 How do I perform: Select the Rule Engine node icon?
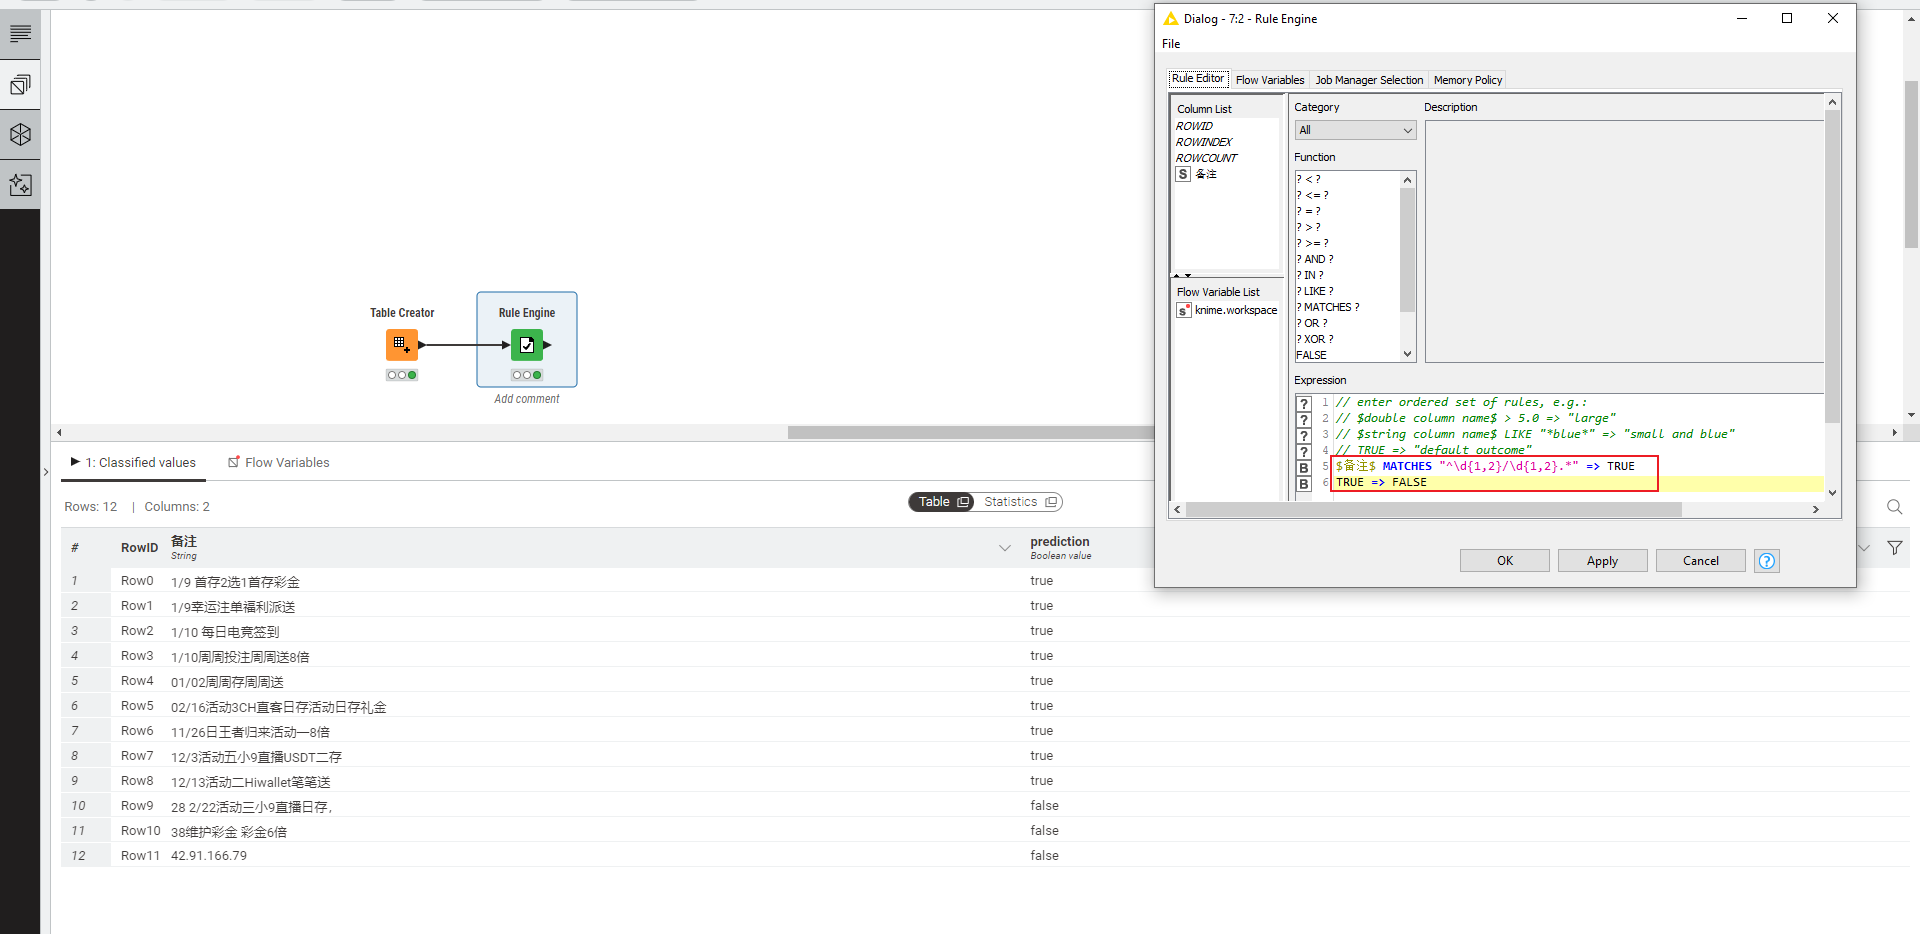click(527, 345)
